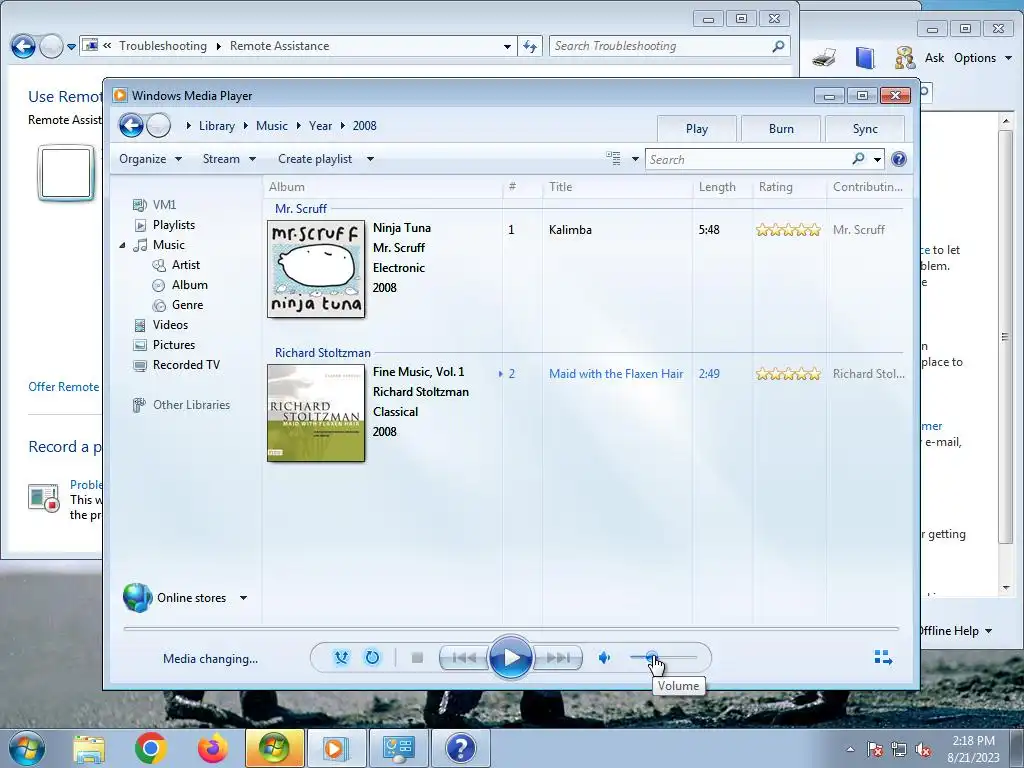Screen dimensions: 1024x768
Task: Select Playlists in navigation pane
Action: (x=174, y=225)
